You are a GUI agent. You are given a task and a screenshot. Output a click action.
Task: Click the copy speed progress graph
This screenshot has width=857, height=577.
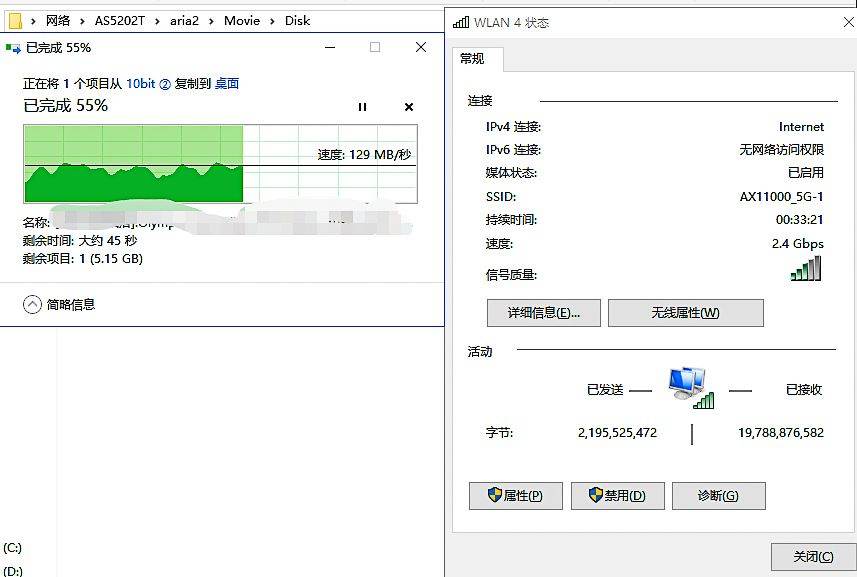point(221,164)
